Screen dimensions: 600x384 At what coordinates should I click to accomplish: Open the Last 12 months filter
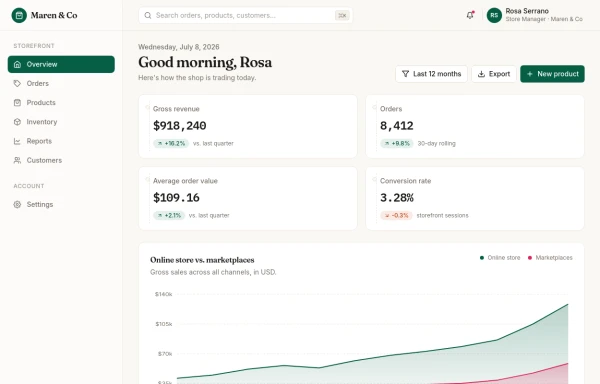click(431, 74)
